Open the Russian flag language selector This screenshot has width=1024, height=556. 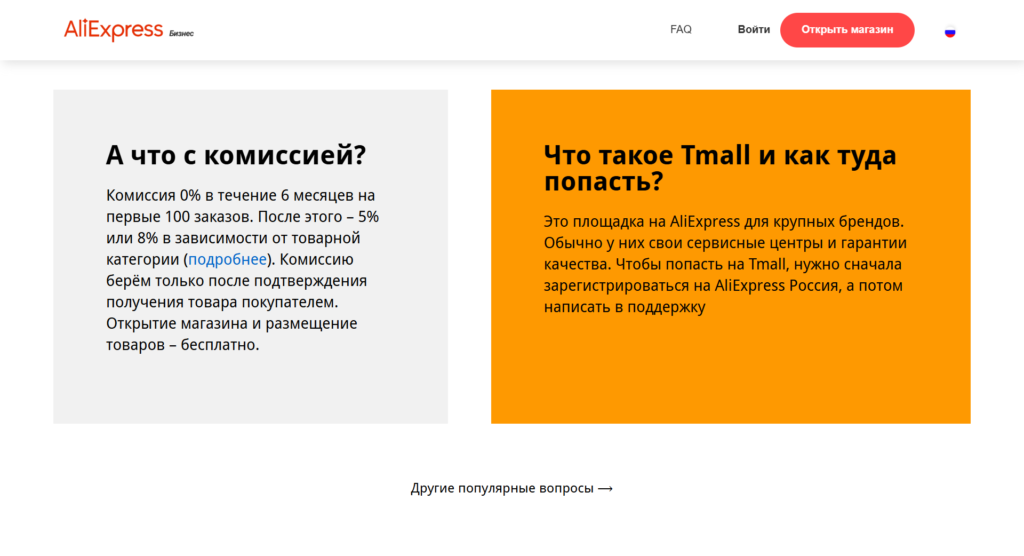click(950, 31)
